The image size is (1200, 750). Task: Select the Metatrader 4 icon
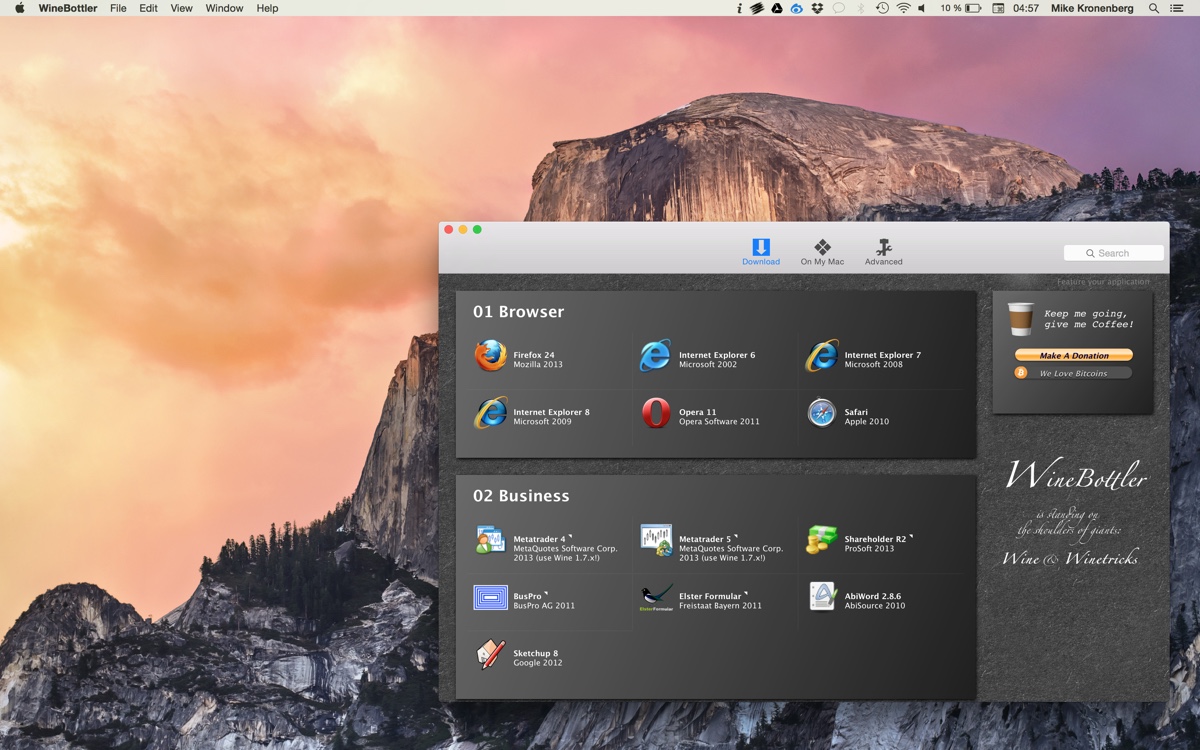490,540
